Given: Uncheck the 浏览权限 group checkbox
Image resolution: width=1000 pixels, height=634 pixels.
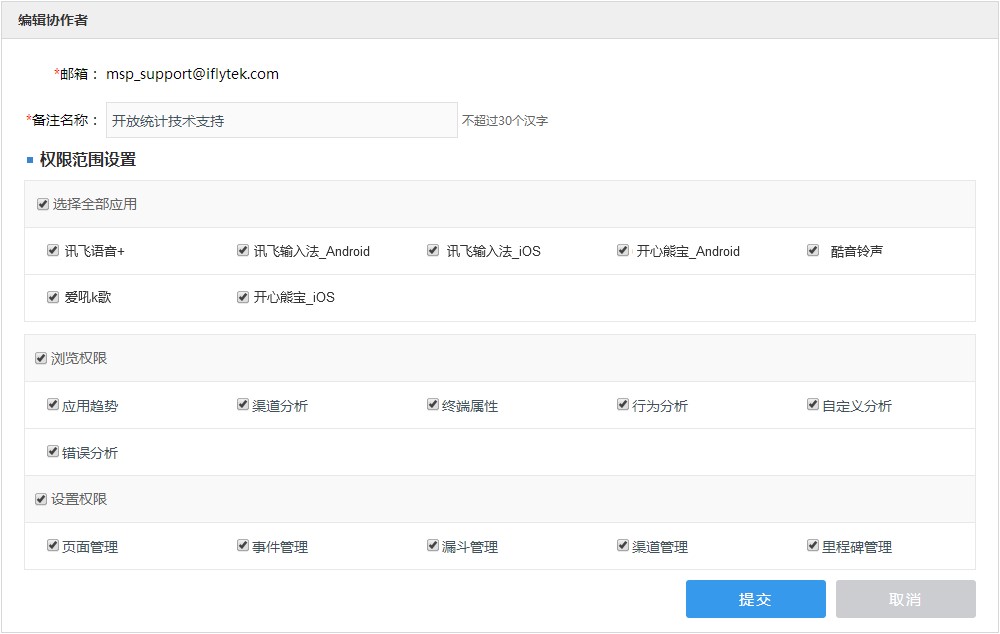Looking at the screenshot, I should coord(41,358).
